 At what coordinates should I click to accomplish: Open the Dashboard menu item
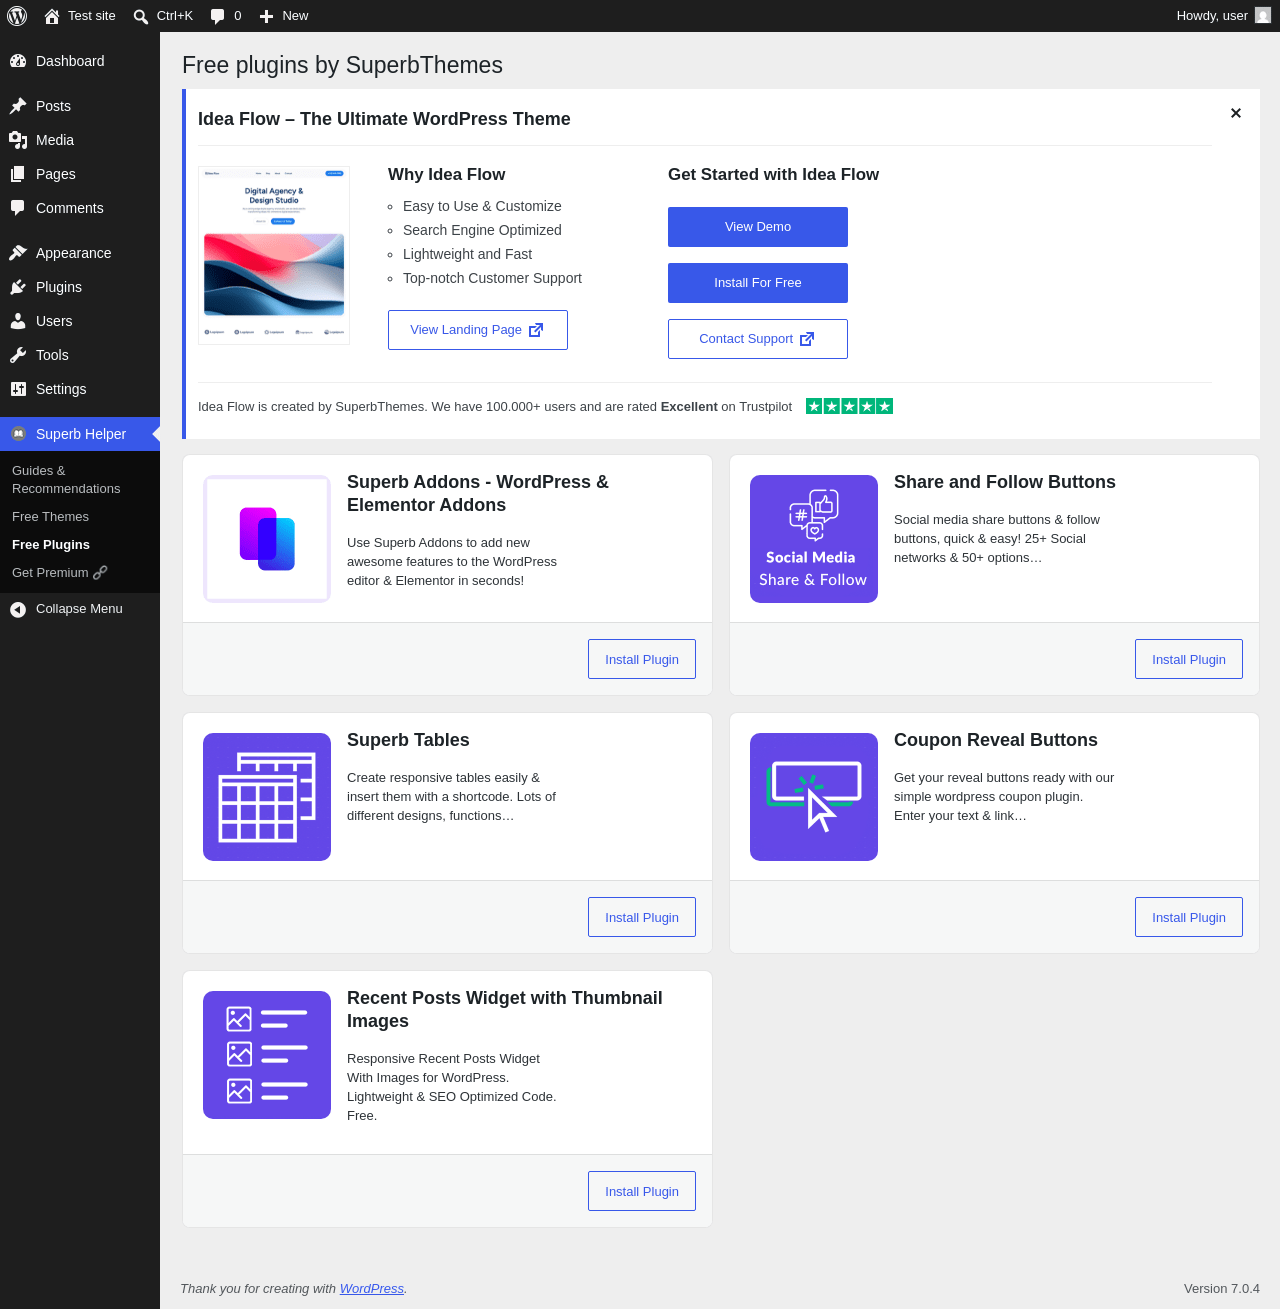(80, 61)
